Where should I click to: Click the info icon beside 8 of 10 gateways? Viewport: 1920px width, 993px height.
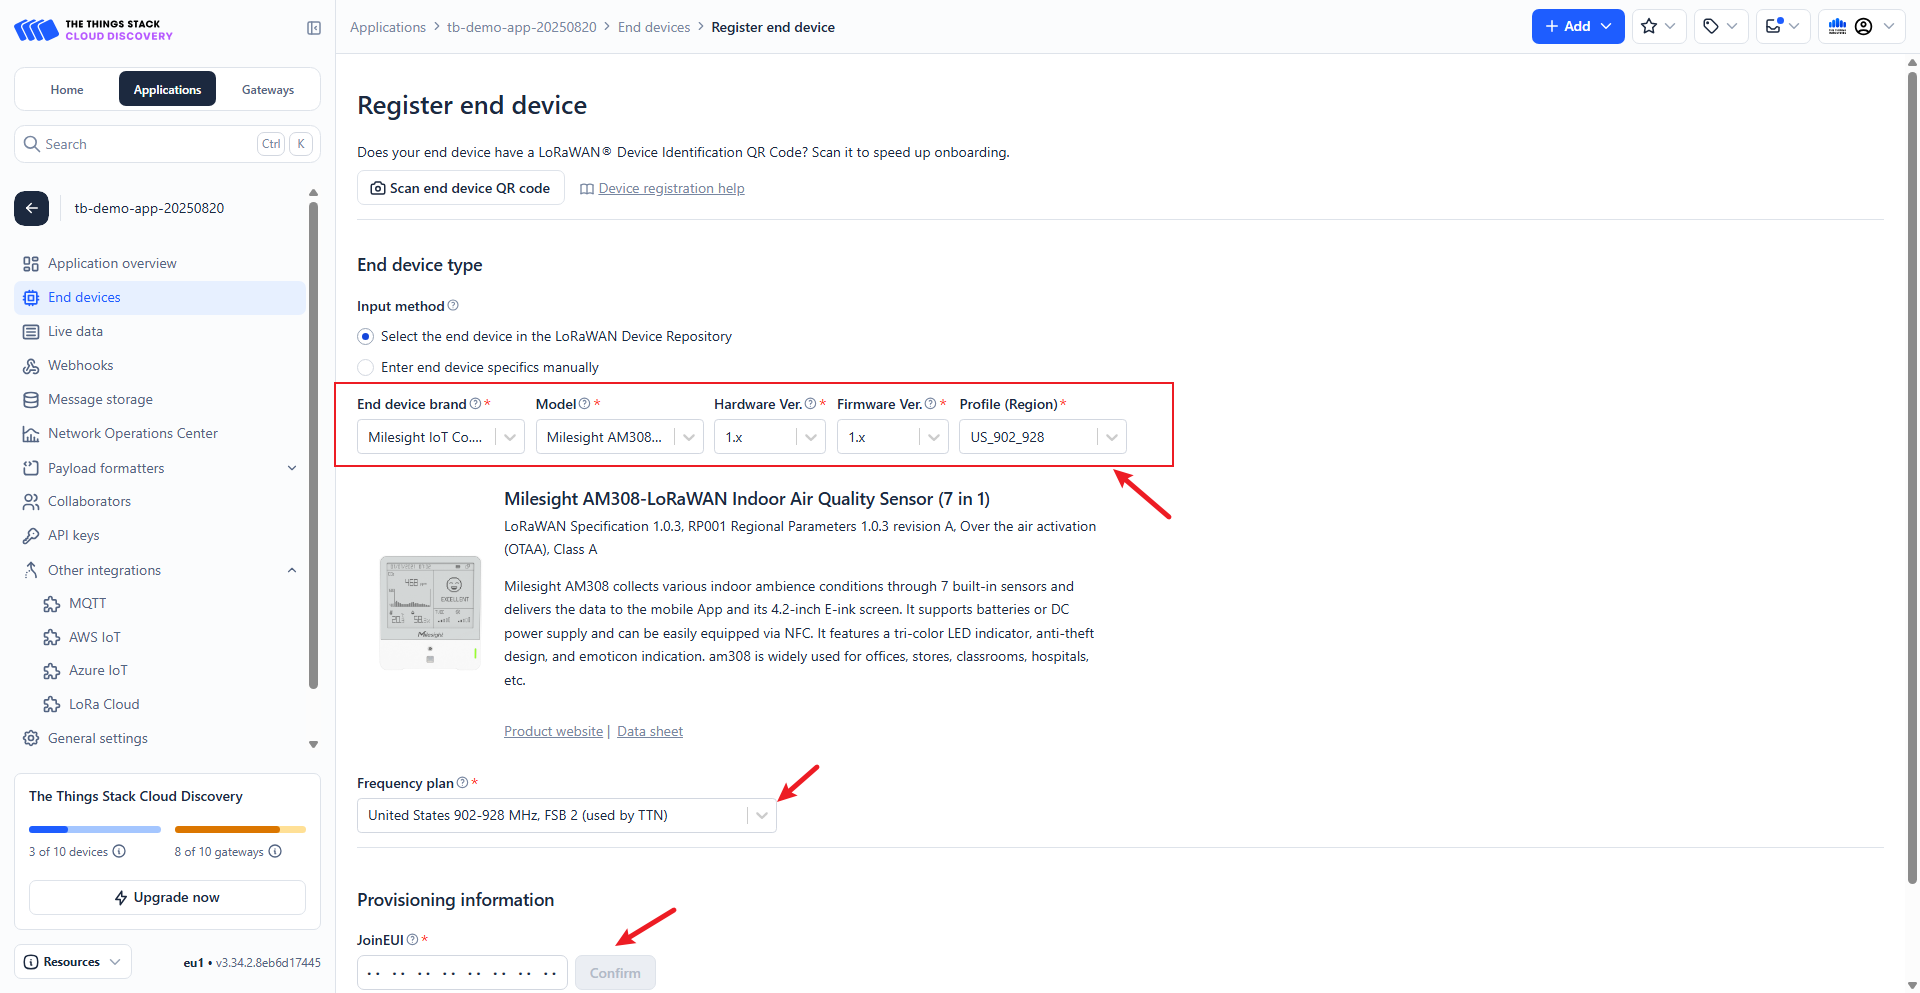(275, 852)
